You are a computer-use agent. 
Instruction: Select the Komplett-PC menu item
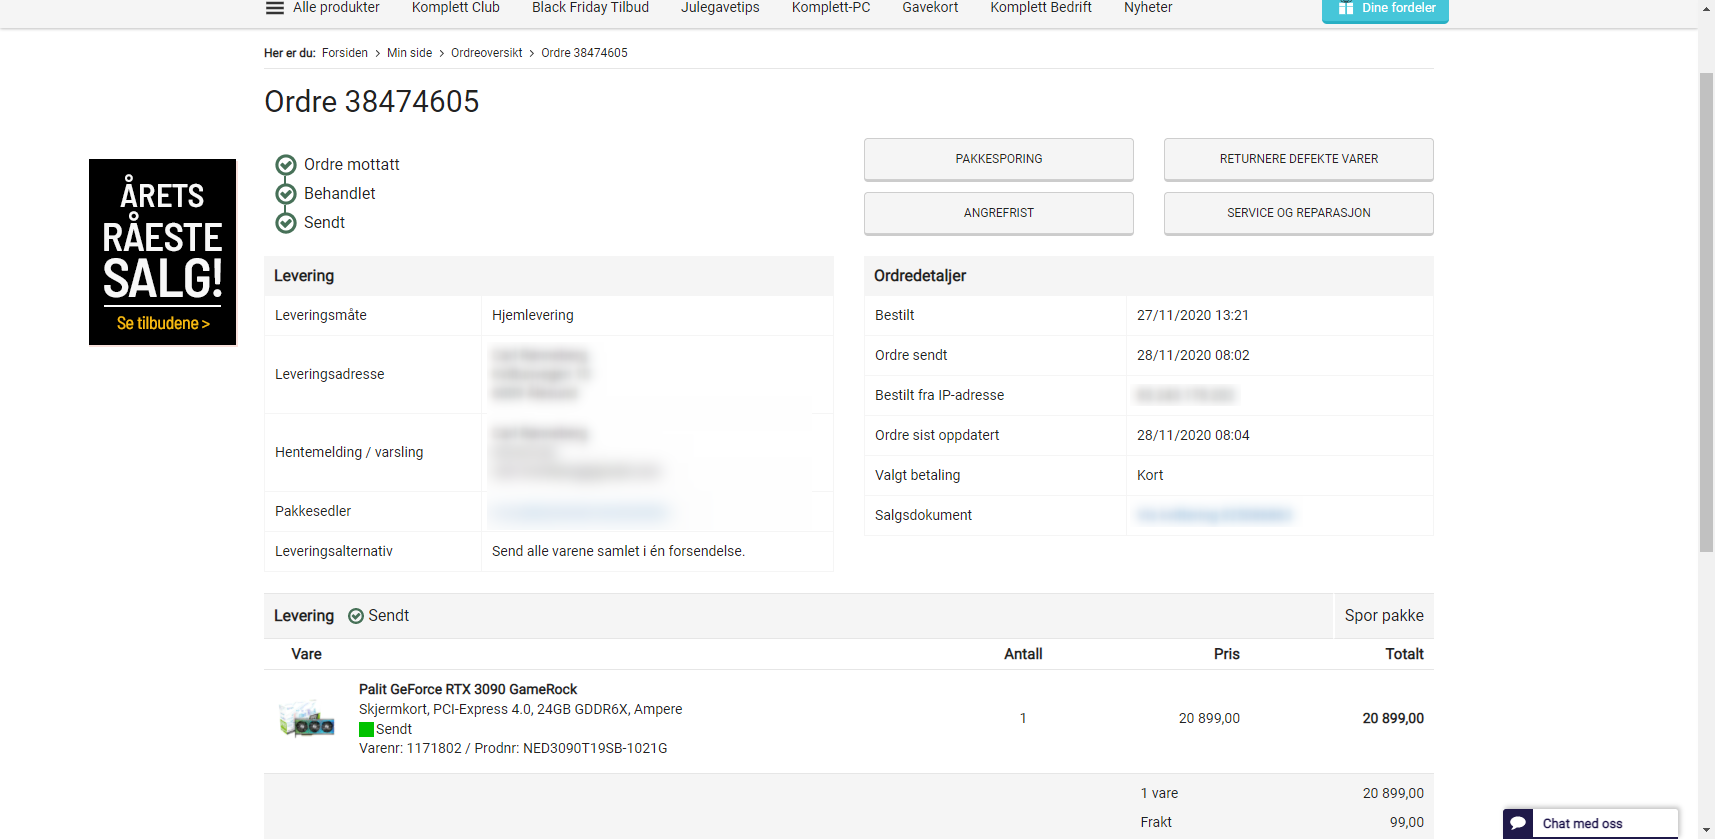pos(831,8)
